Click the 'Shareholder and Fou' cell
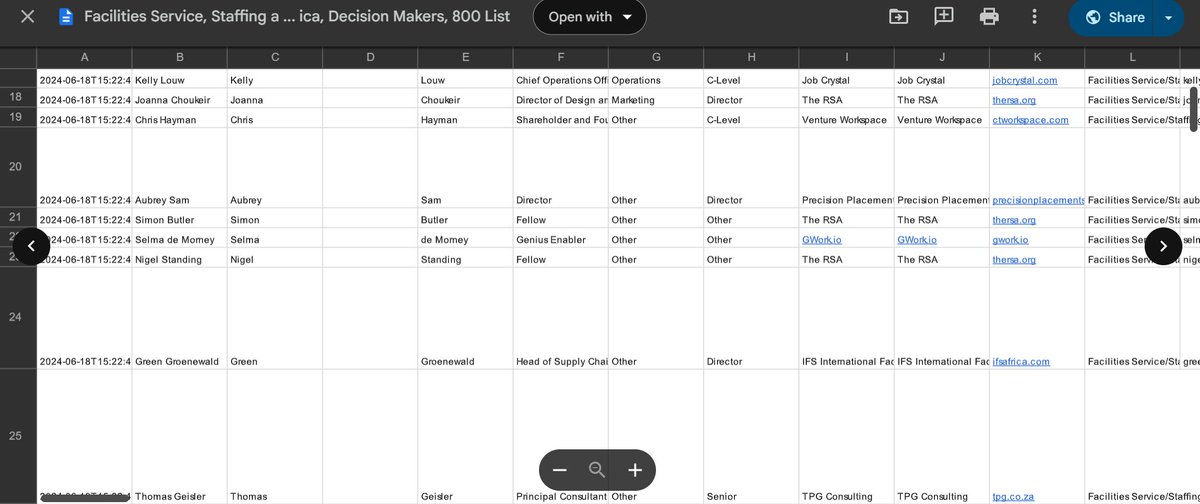Image resolution: width=1200 pixels, height=504 pixels. [x=560, y=120]
